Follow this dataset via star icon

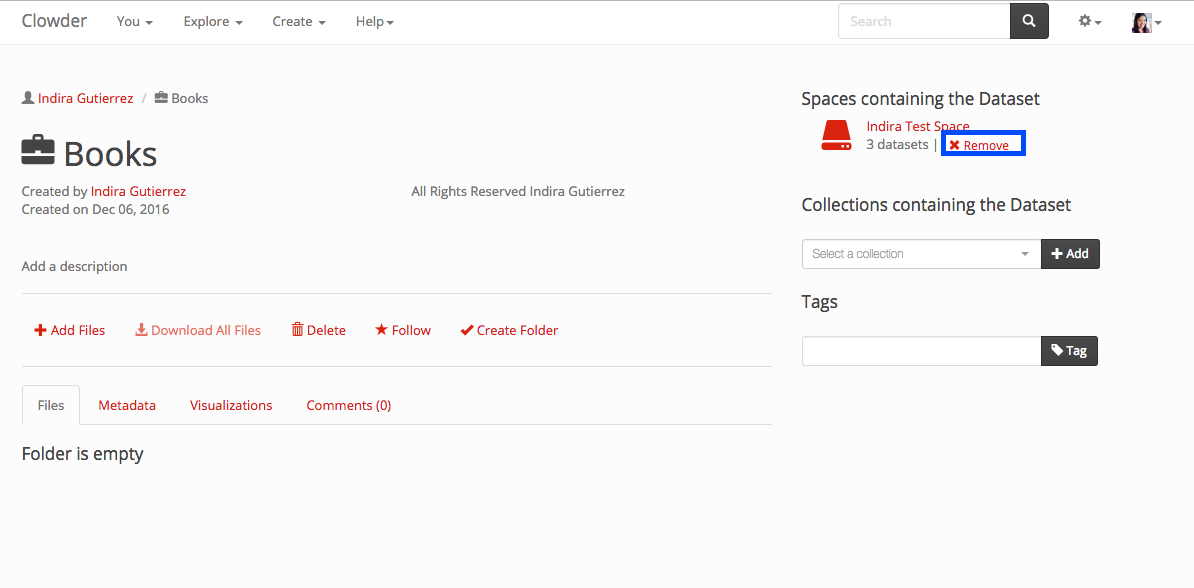coord(403,330)
